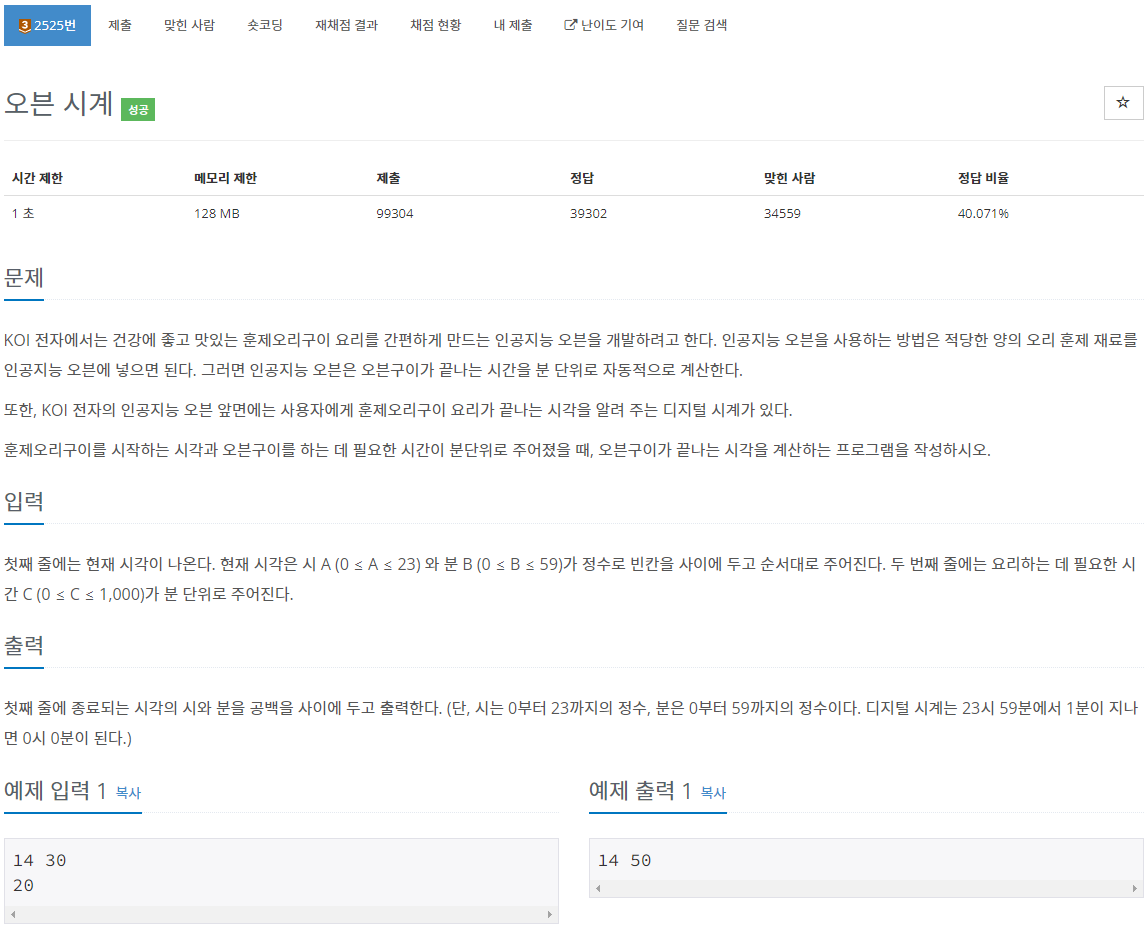This screenshot has height=925, width=1147.
Task: Copy 예제 출력 1 using 복사 link
Action: coord(713,793)
